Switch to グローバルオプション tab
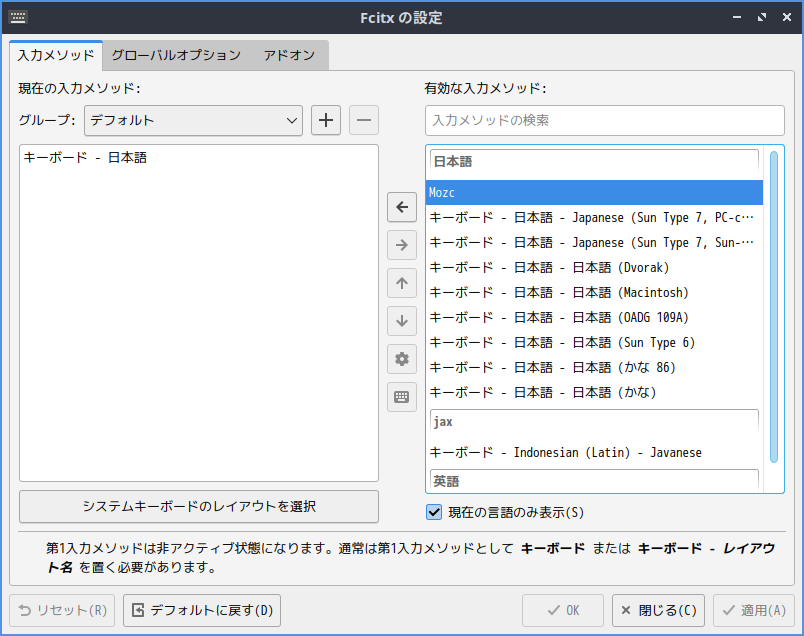804x636 pixels. click(176, 55)
